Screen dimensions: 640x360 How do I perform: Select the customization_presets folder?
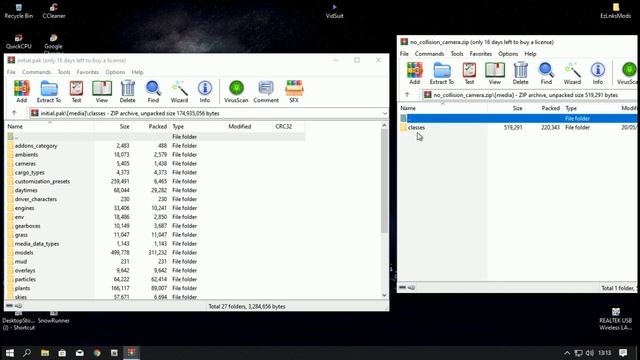point(42,181)
